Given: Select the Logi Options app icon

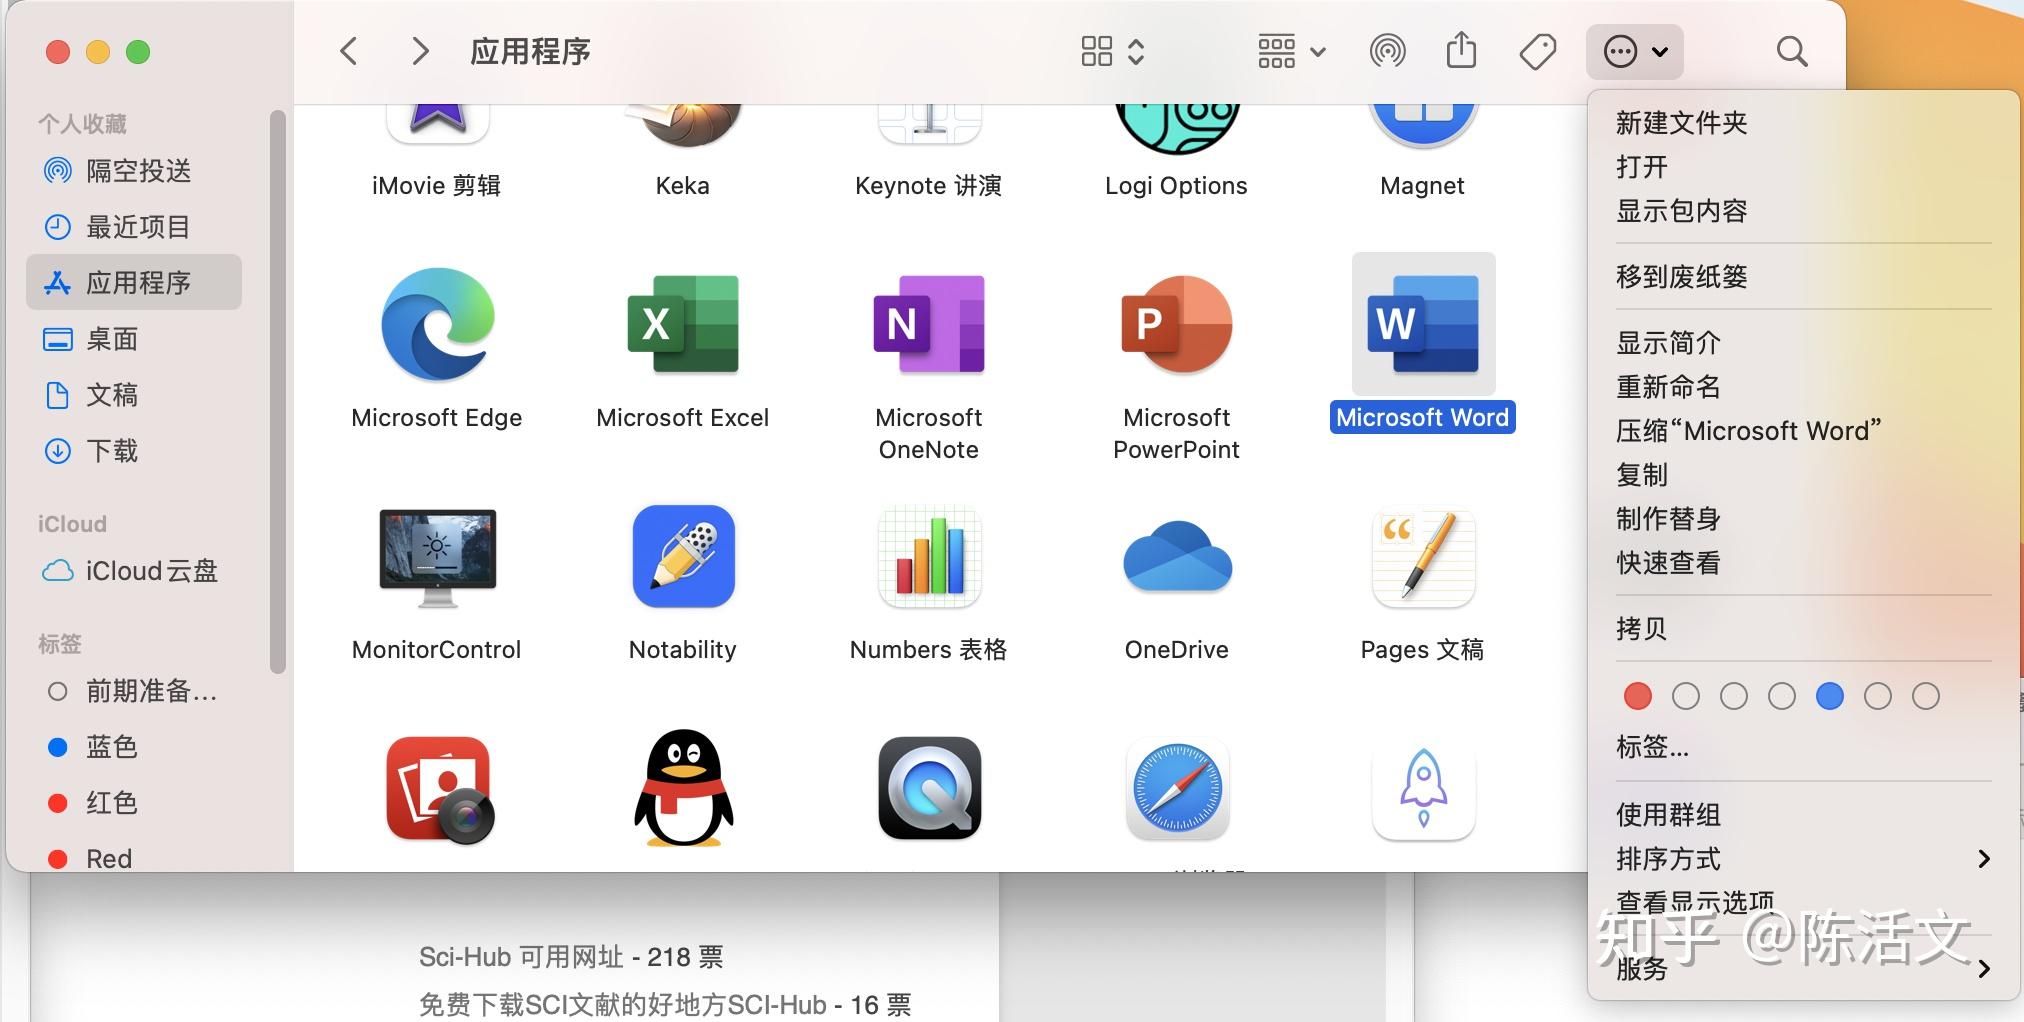Looking at the screenshot, I should 1177,128.
